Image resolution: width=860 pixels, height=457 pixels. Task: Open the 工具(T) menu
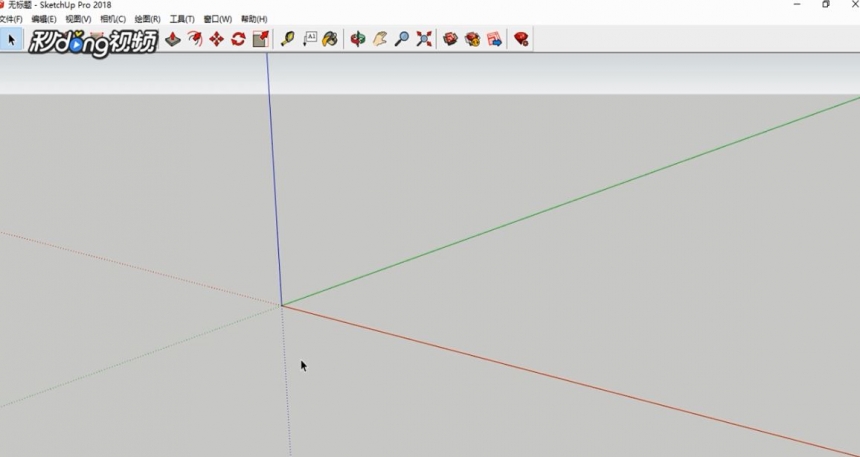point(182,19)
